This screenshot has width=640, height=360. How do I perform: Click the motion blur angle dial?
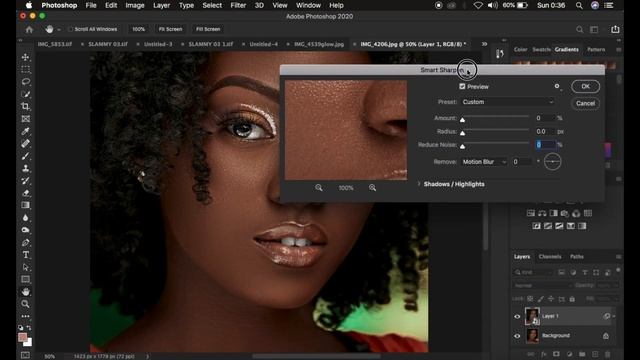tap(552, 162)
